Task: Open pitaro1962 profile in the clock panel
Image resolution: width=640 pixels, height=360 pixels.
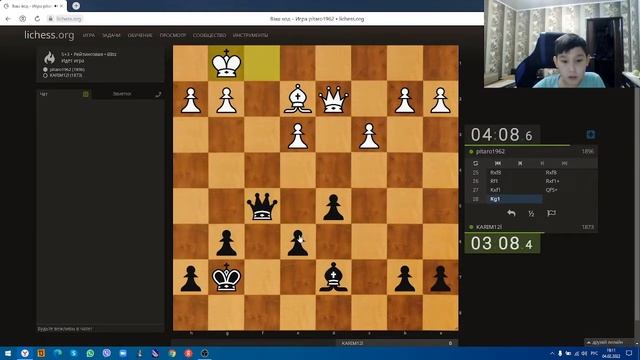Action: pos(490,151)
